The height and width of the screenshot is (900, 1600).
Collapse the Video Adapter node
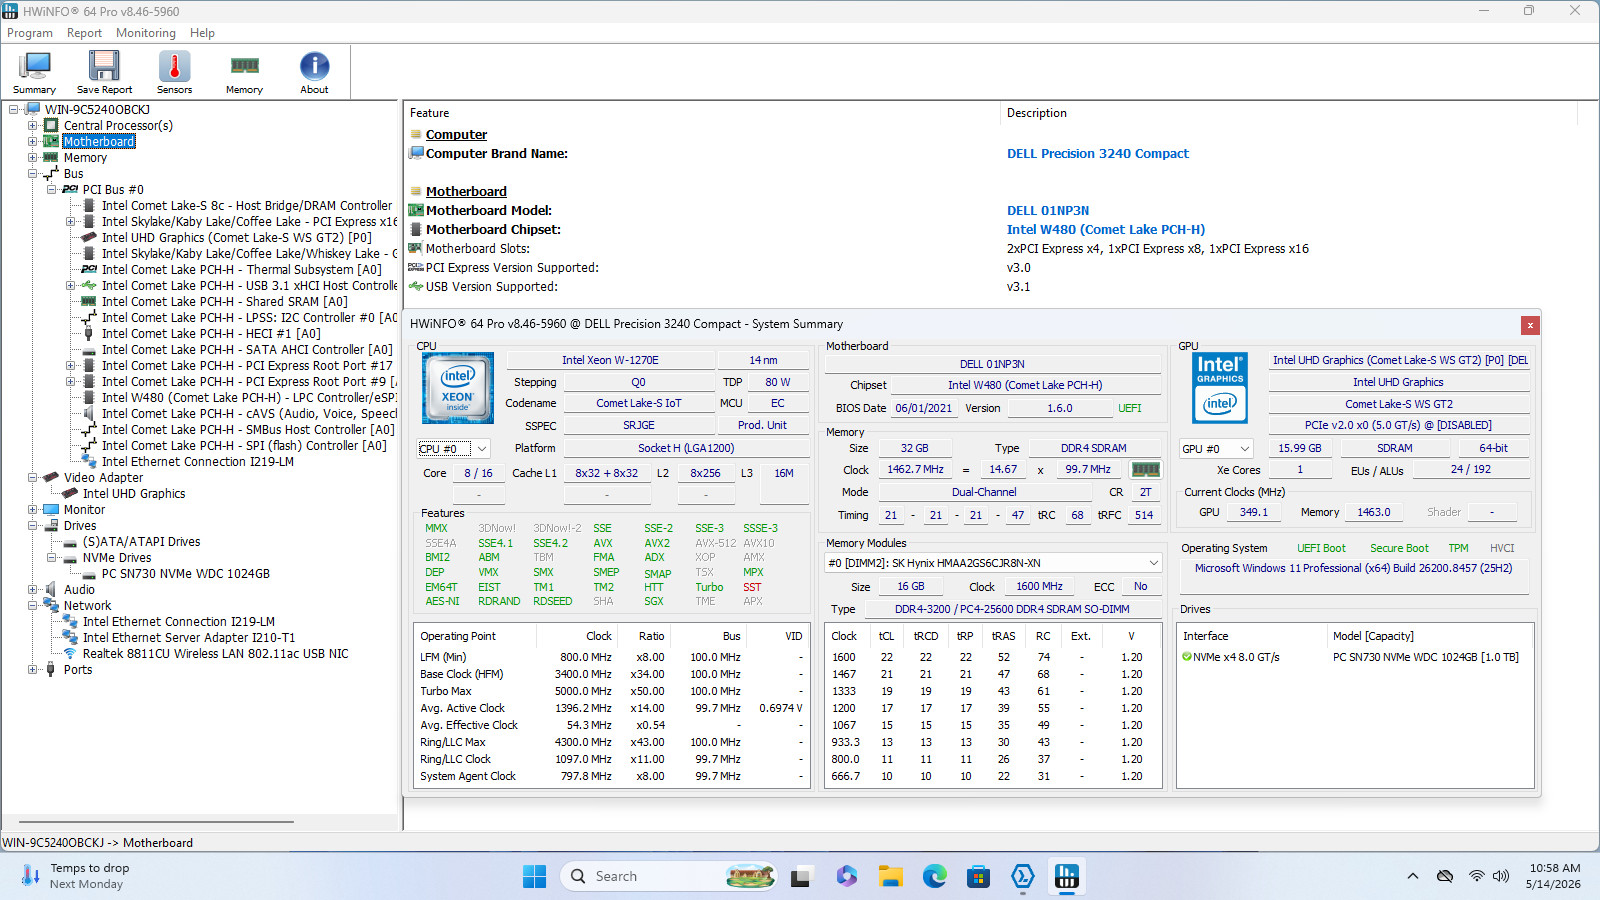(32, 478)
